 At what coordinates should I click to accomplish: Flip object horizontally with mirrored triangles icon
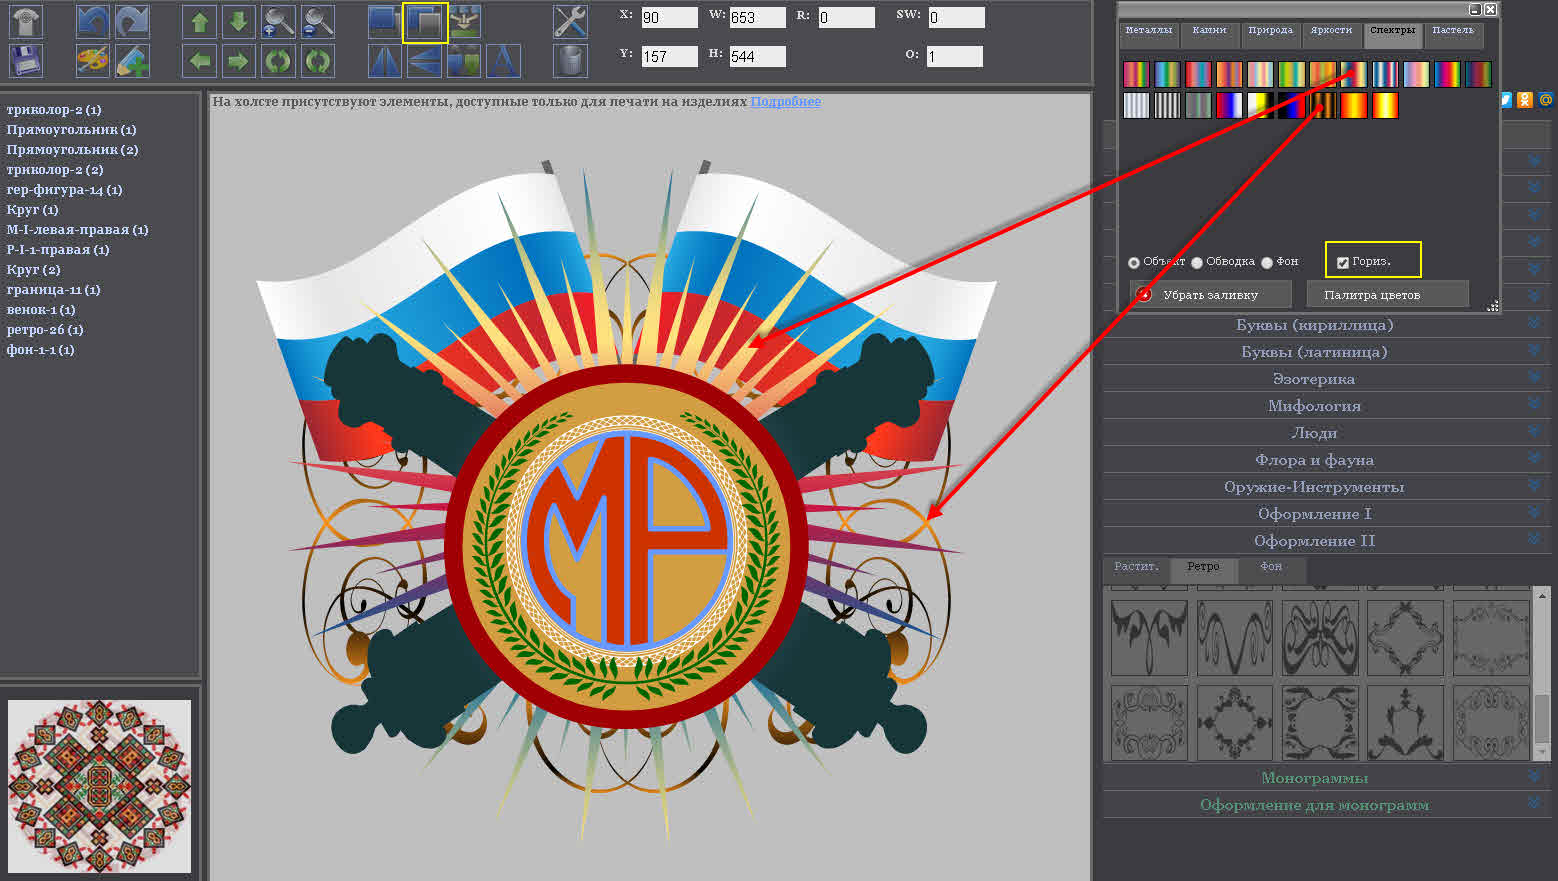[x=384, y=61]
